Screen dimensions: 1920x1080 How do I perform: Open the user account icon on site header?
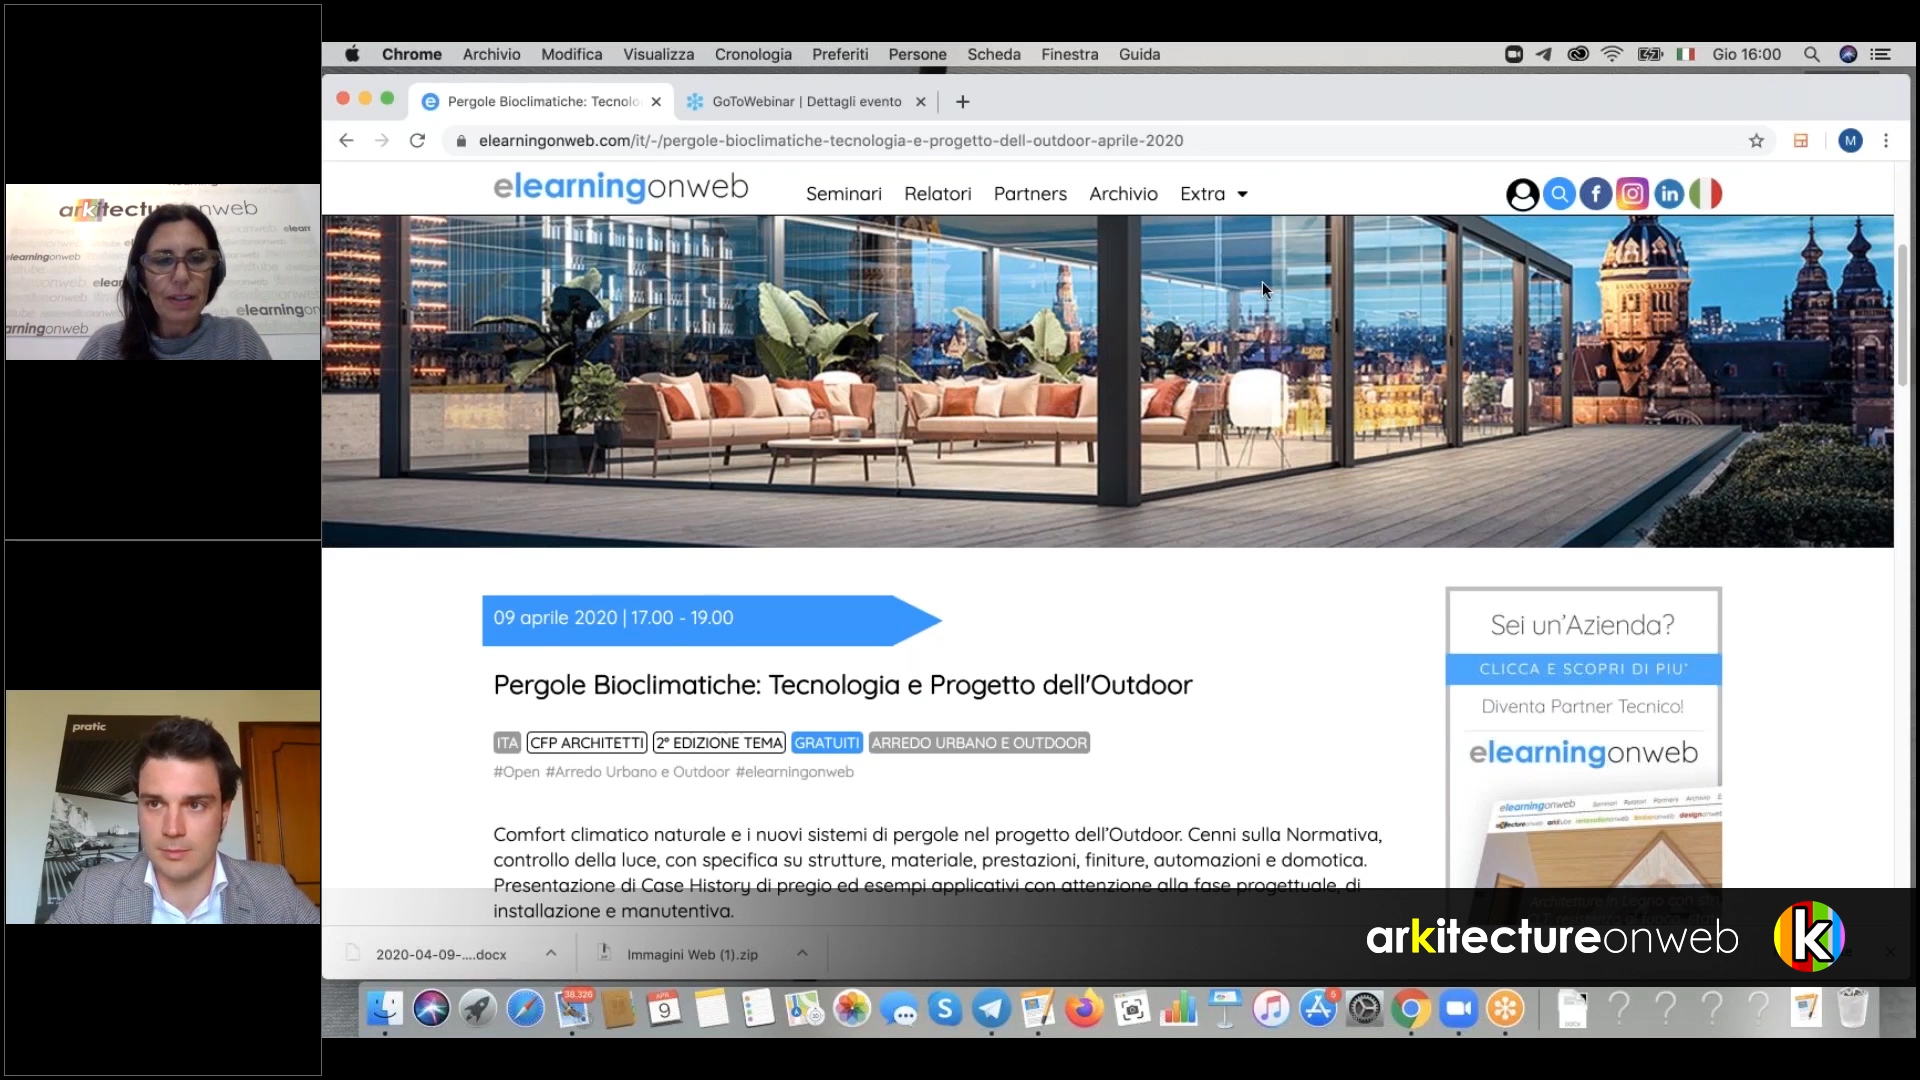[x=1522, y=194]
